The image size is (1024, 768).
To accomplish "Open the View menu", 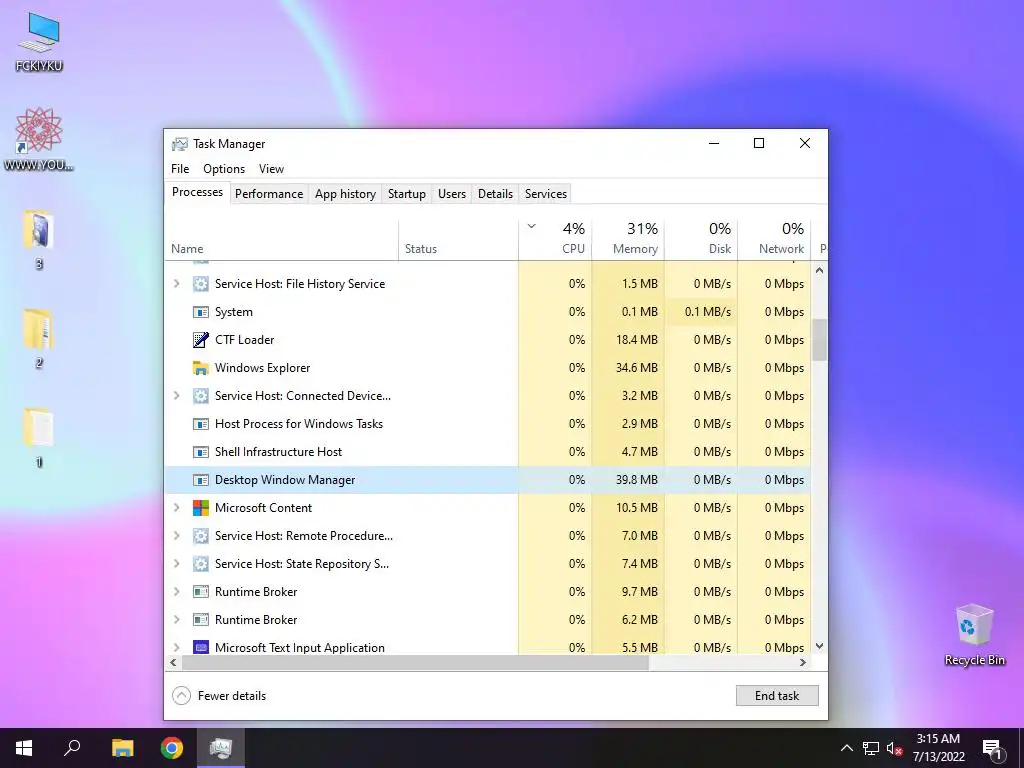I will (x=271, y=168).
